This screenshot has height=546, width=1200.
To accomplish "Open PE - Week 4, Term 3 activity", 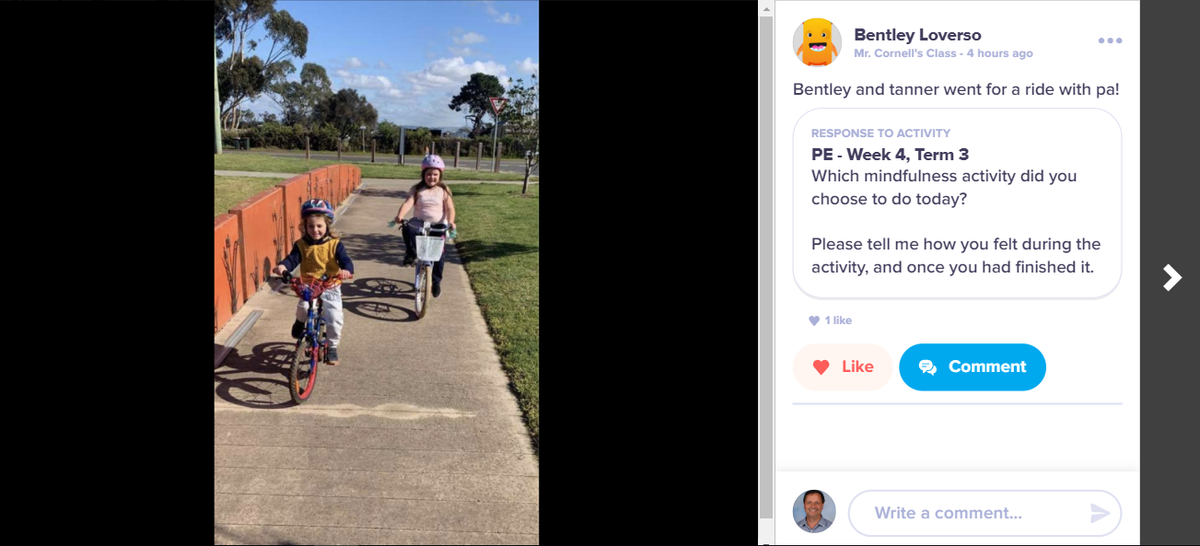I will (x=890, y=154).
